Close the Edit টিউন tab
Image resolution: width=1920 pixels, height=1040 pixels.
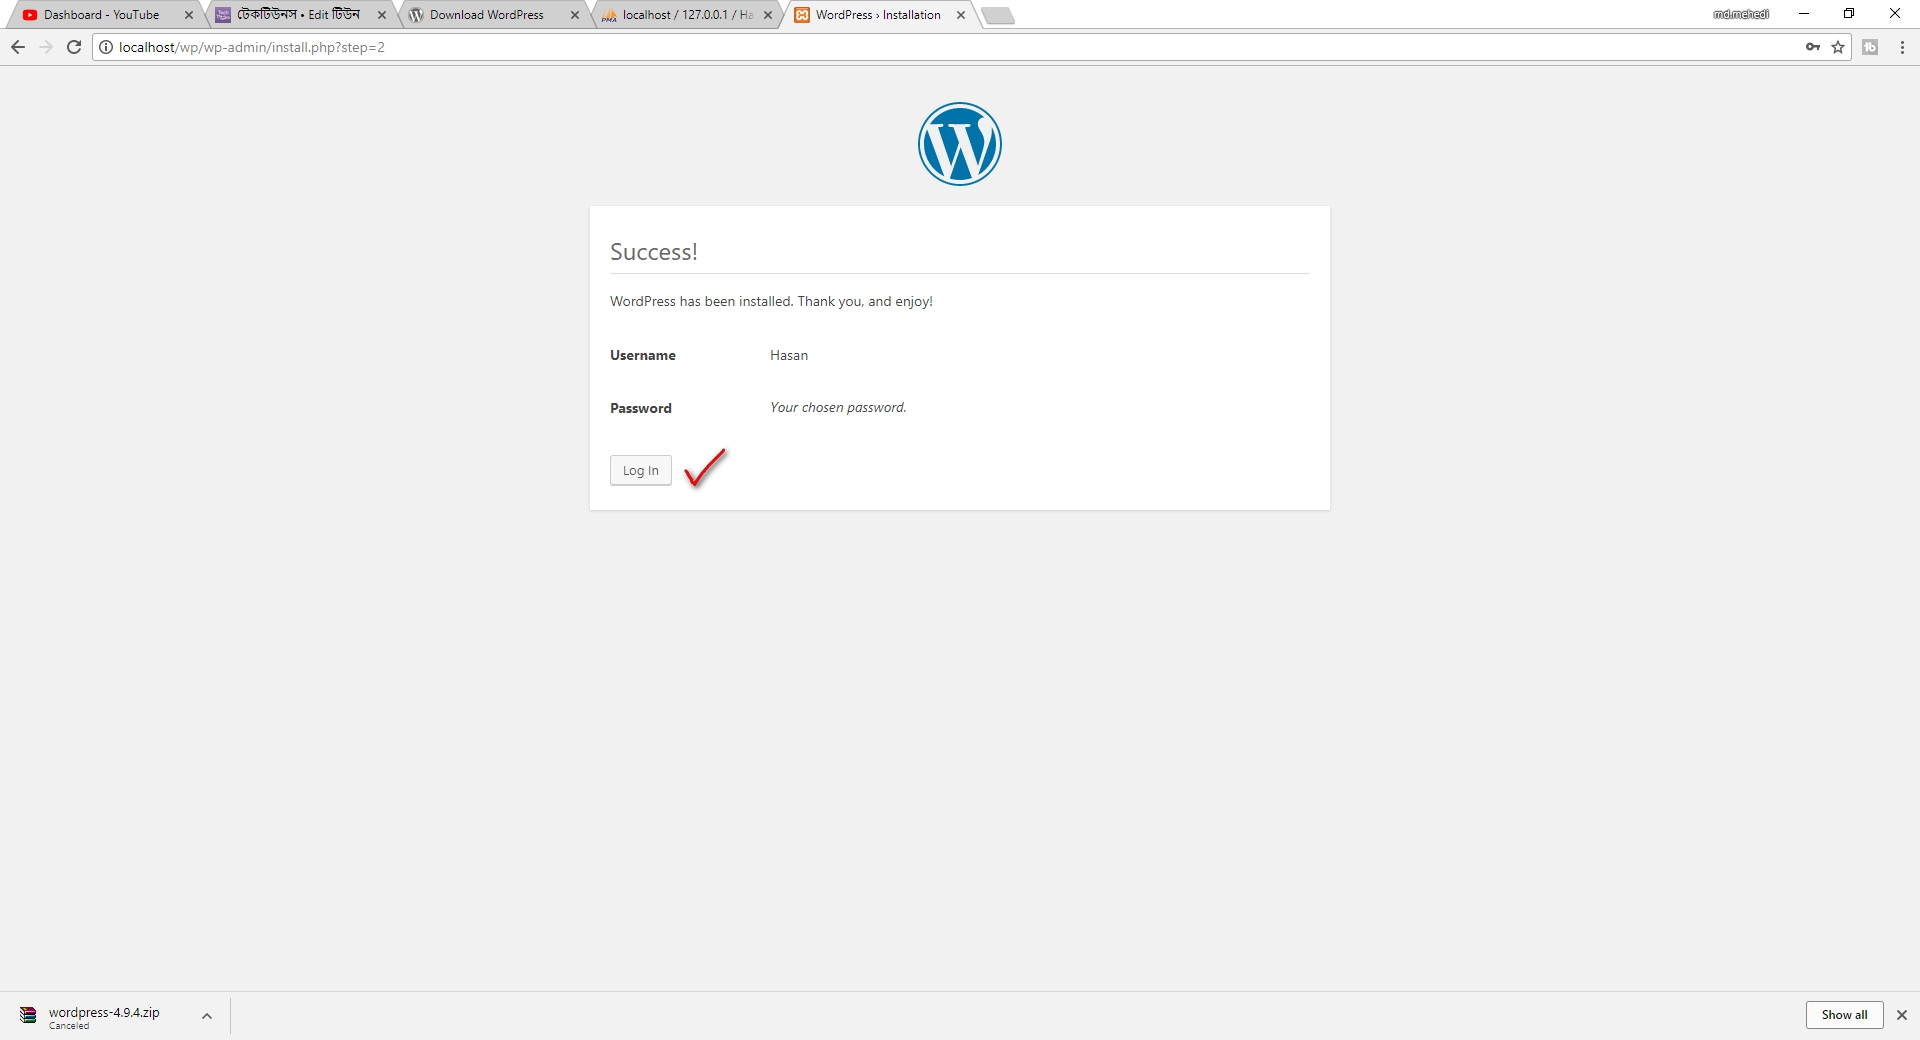click(382, 15)
